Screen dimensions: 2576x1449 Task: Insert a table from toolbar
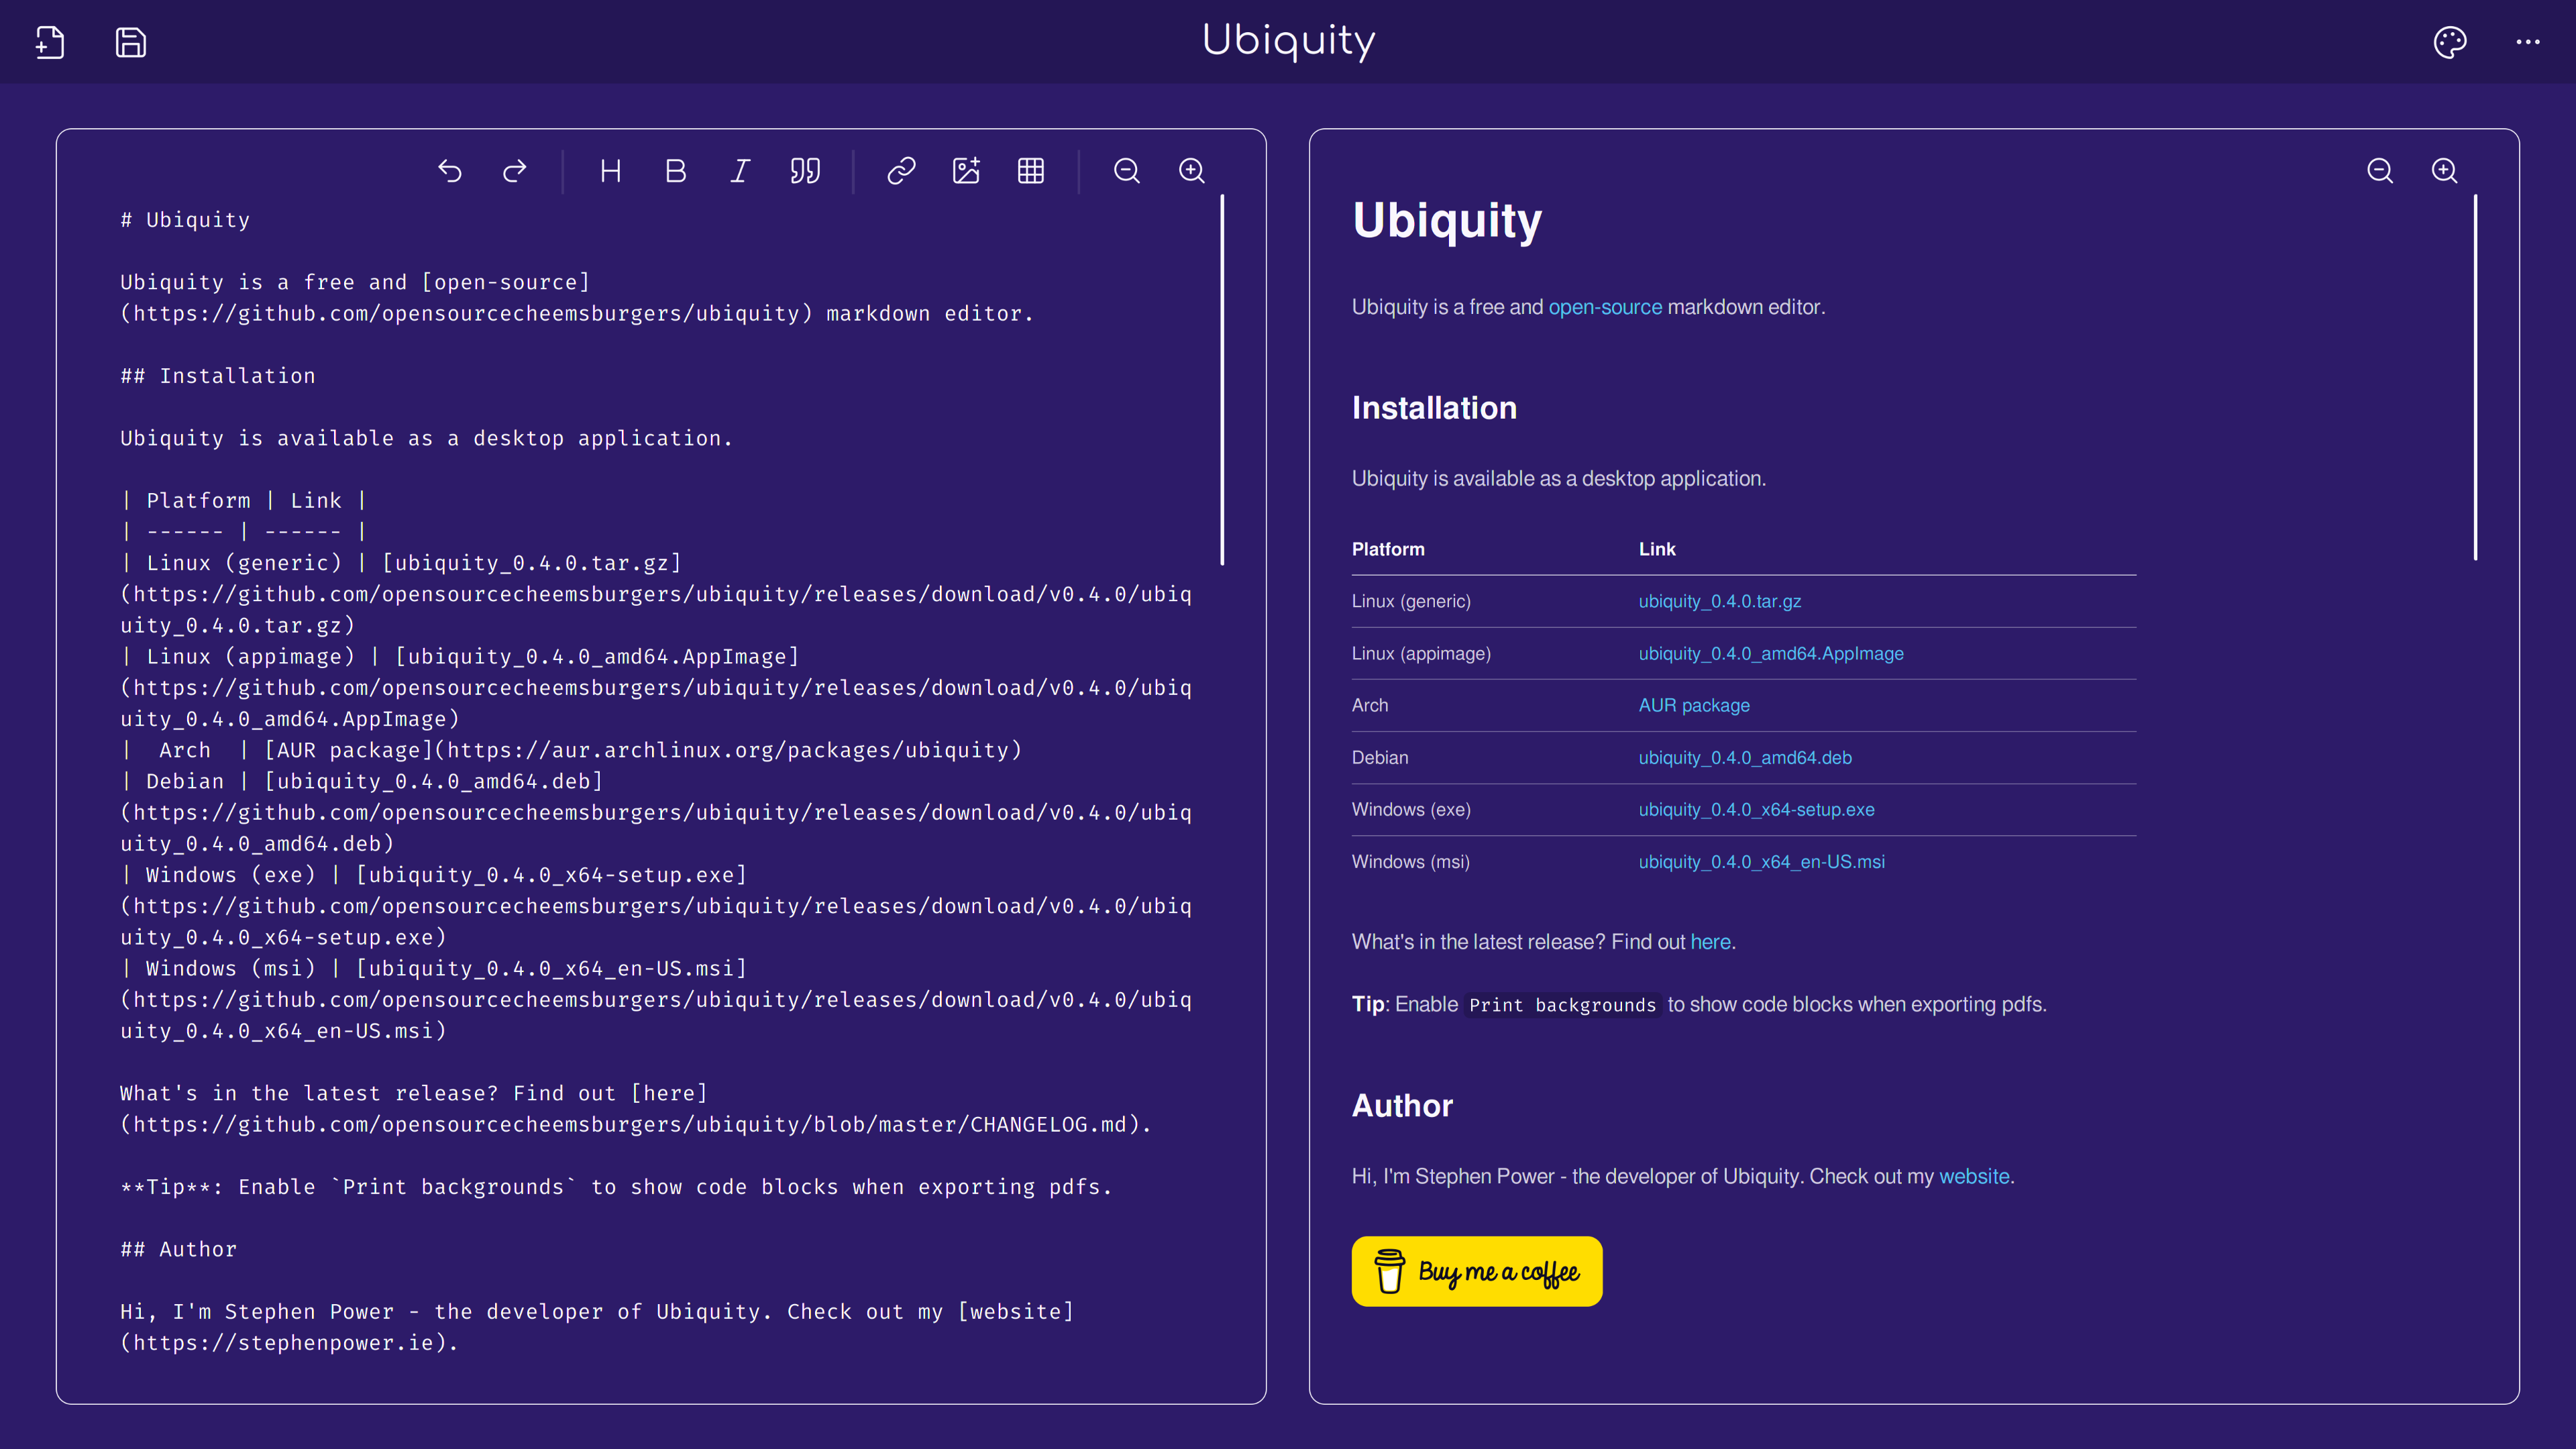(1031, 171)
